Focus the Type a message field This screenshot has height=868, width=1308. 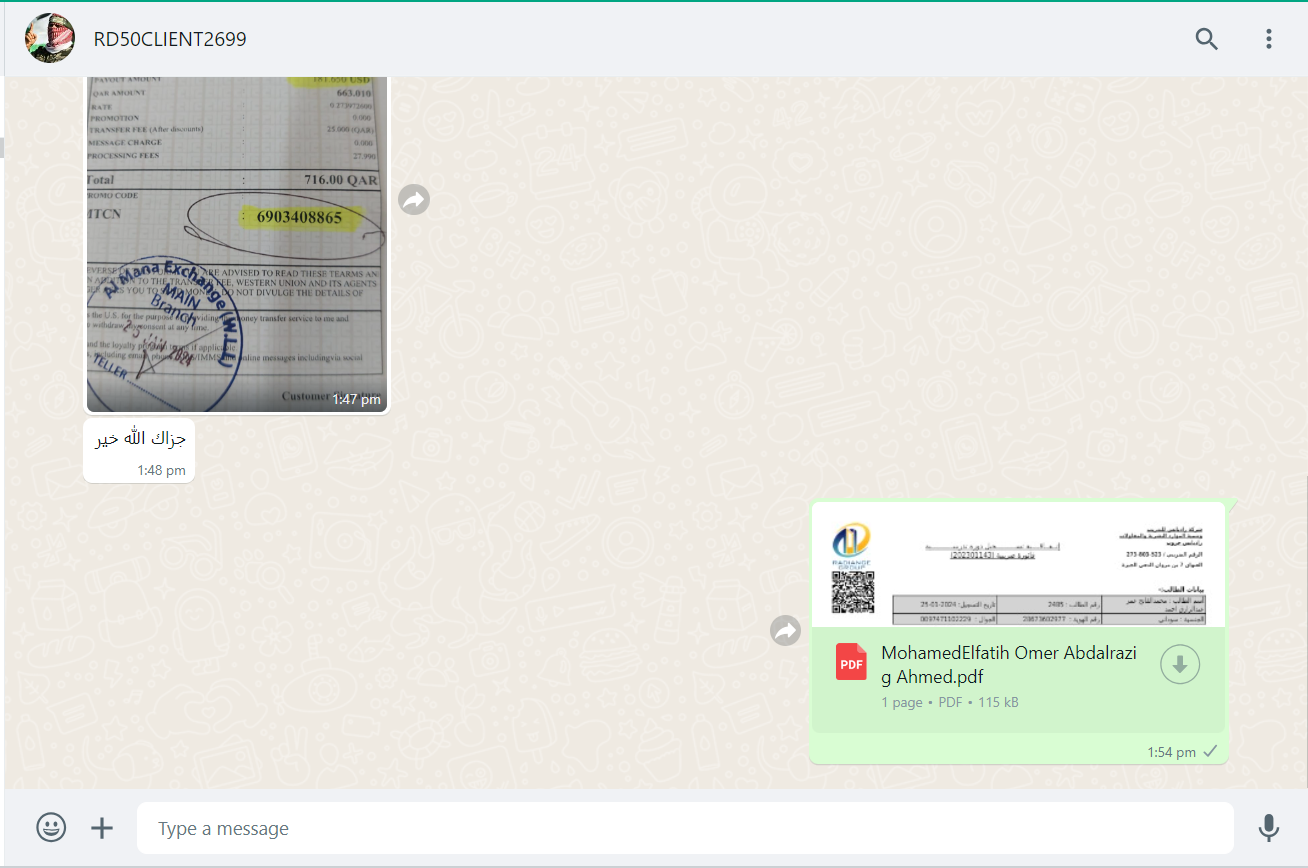685,828
